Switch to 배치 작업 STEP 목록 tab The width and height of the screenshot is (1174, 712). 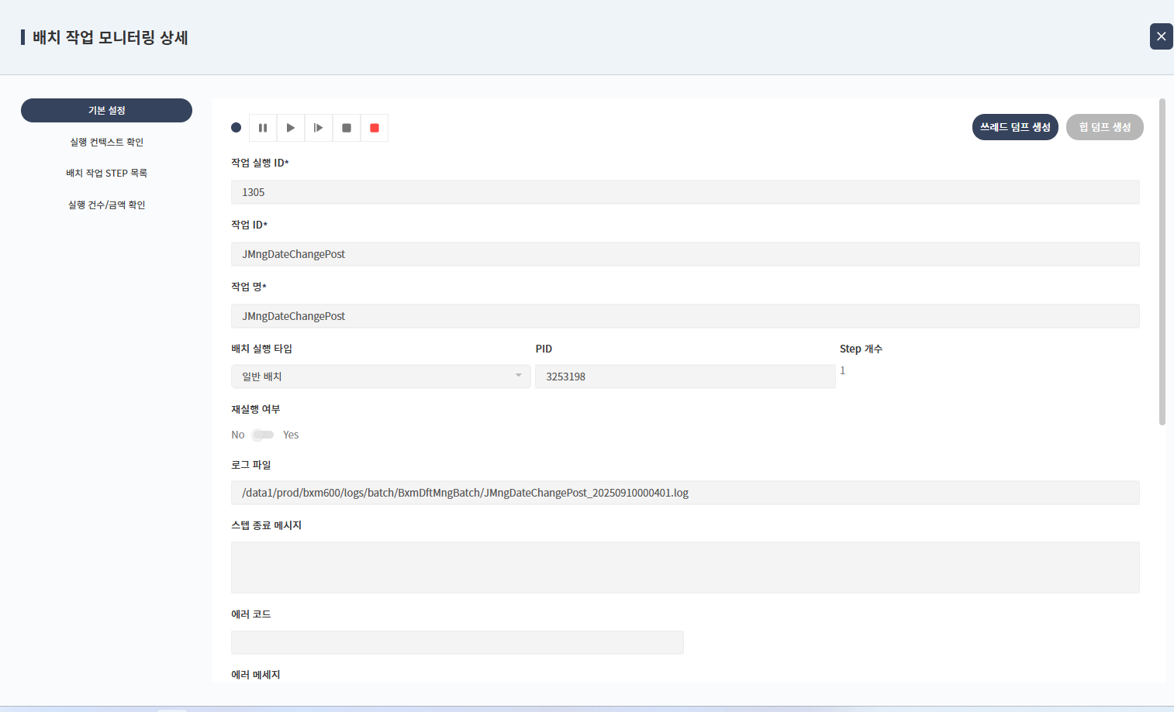point(106,173)
